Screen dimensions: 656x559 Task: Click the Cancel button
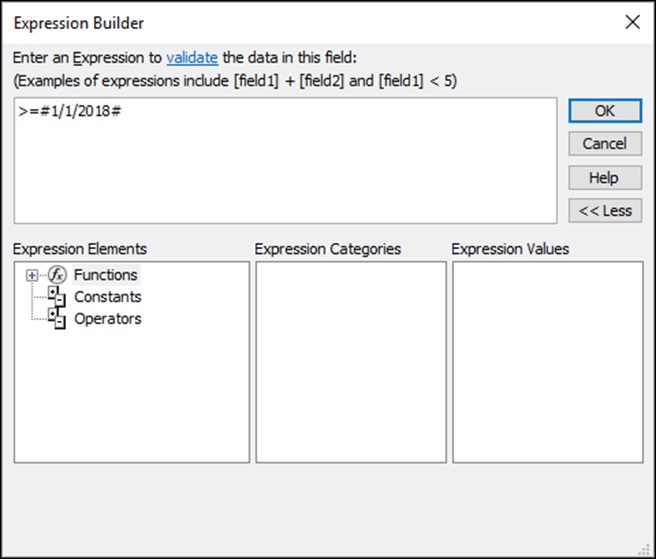pyautogui.click(x=605, y=144)
